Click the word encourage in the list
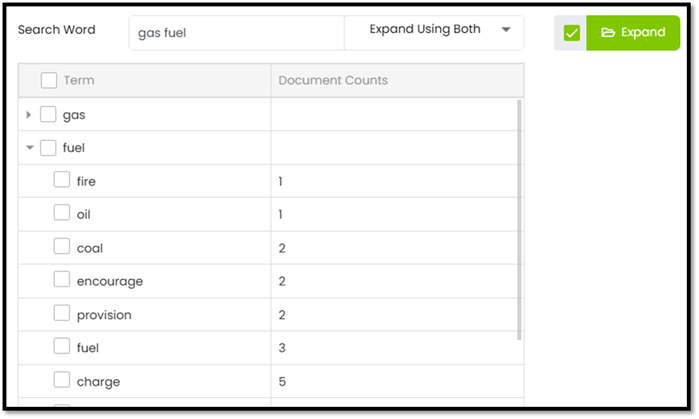 pyautogui.click(x=110, y=282)
